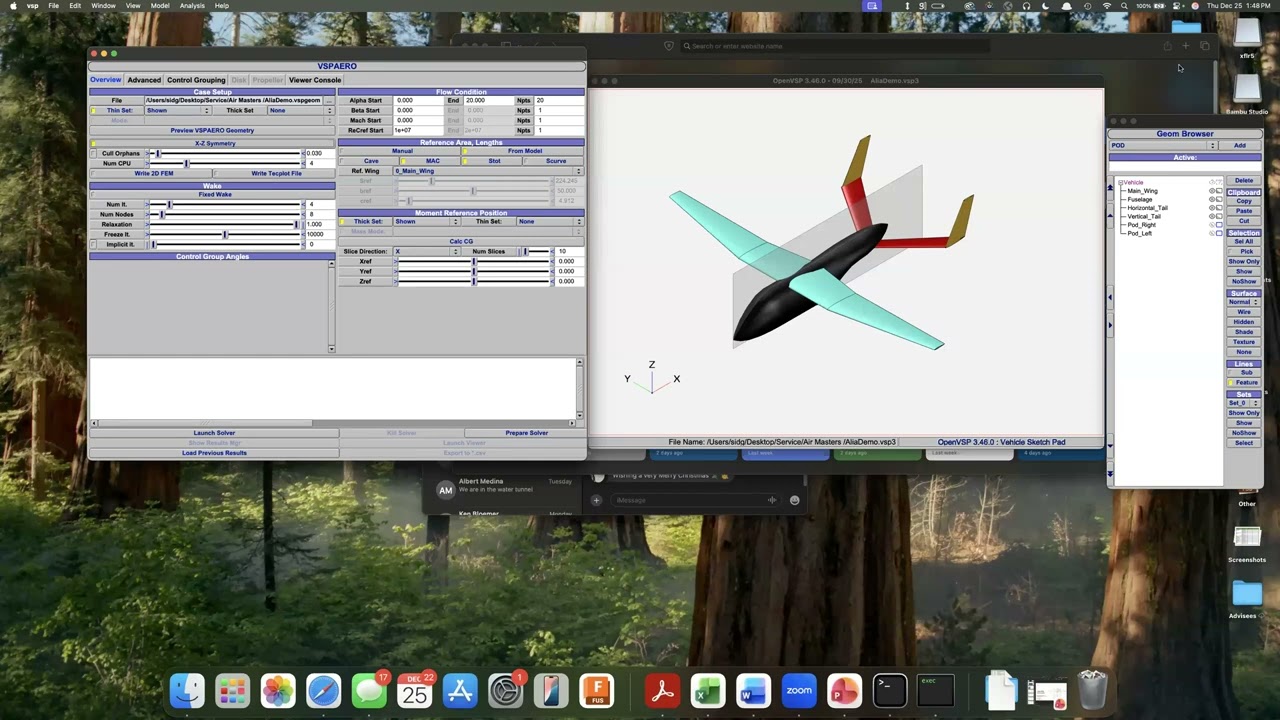Toggle Feature lines in Geom Browser
Viewport: 1280px width, 720px height.
pyautogui.click(x=1244, y=383)
